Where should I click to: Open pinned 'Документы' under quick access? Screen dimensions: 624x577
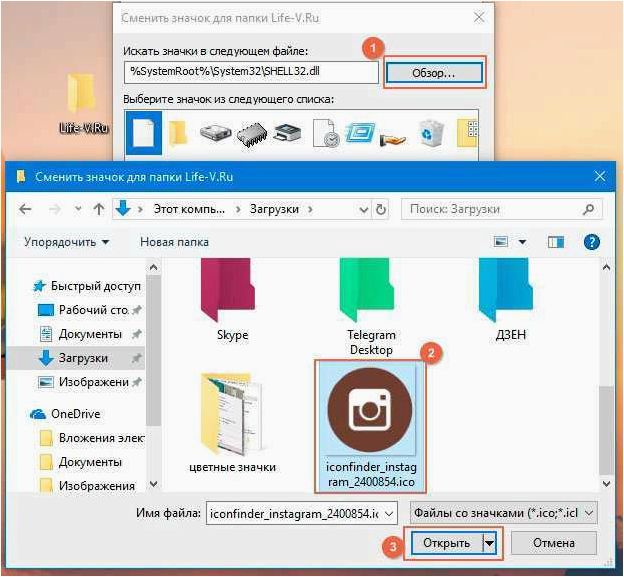click(x=90, y=334)
